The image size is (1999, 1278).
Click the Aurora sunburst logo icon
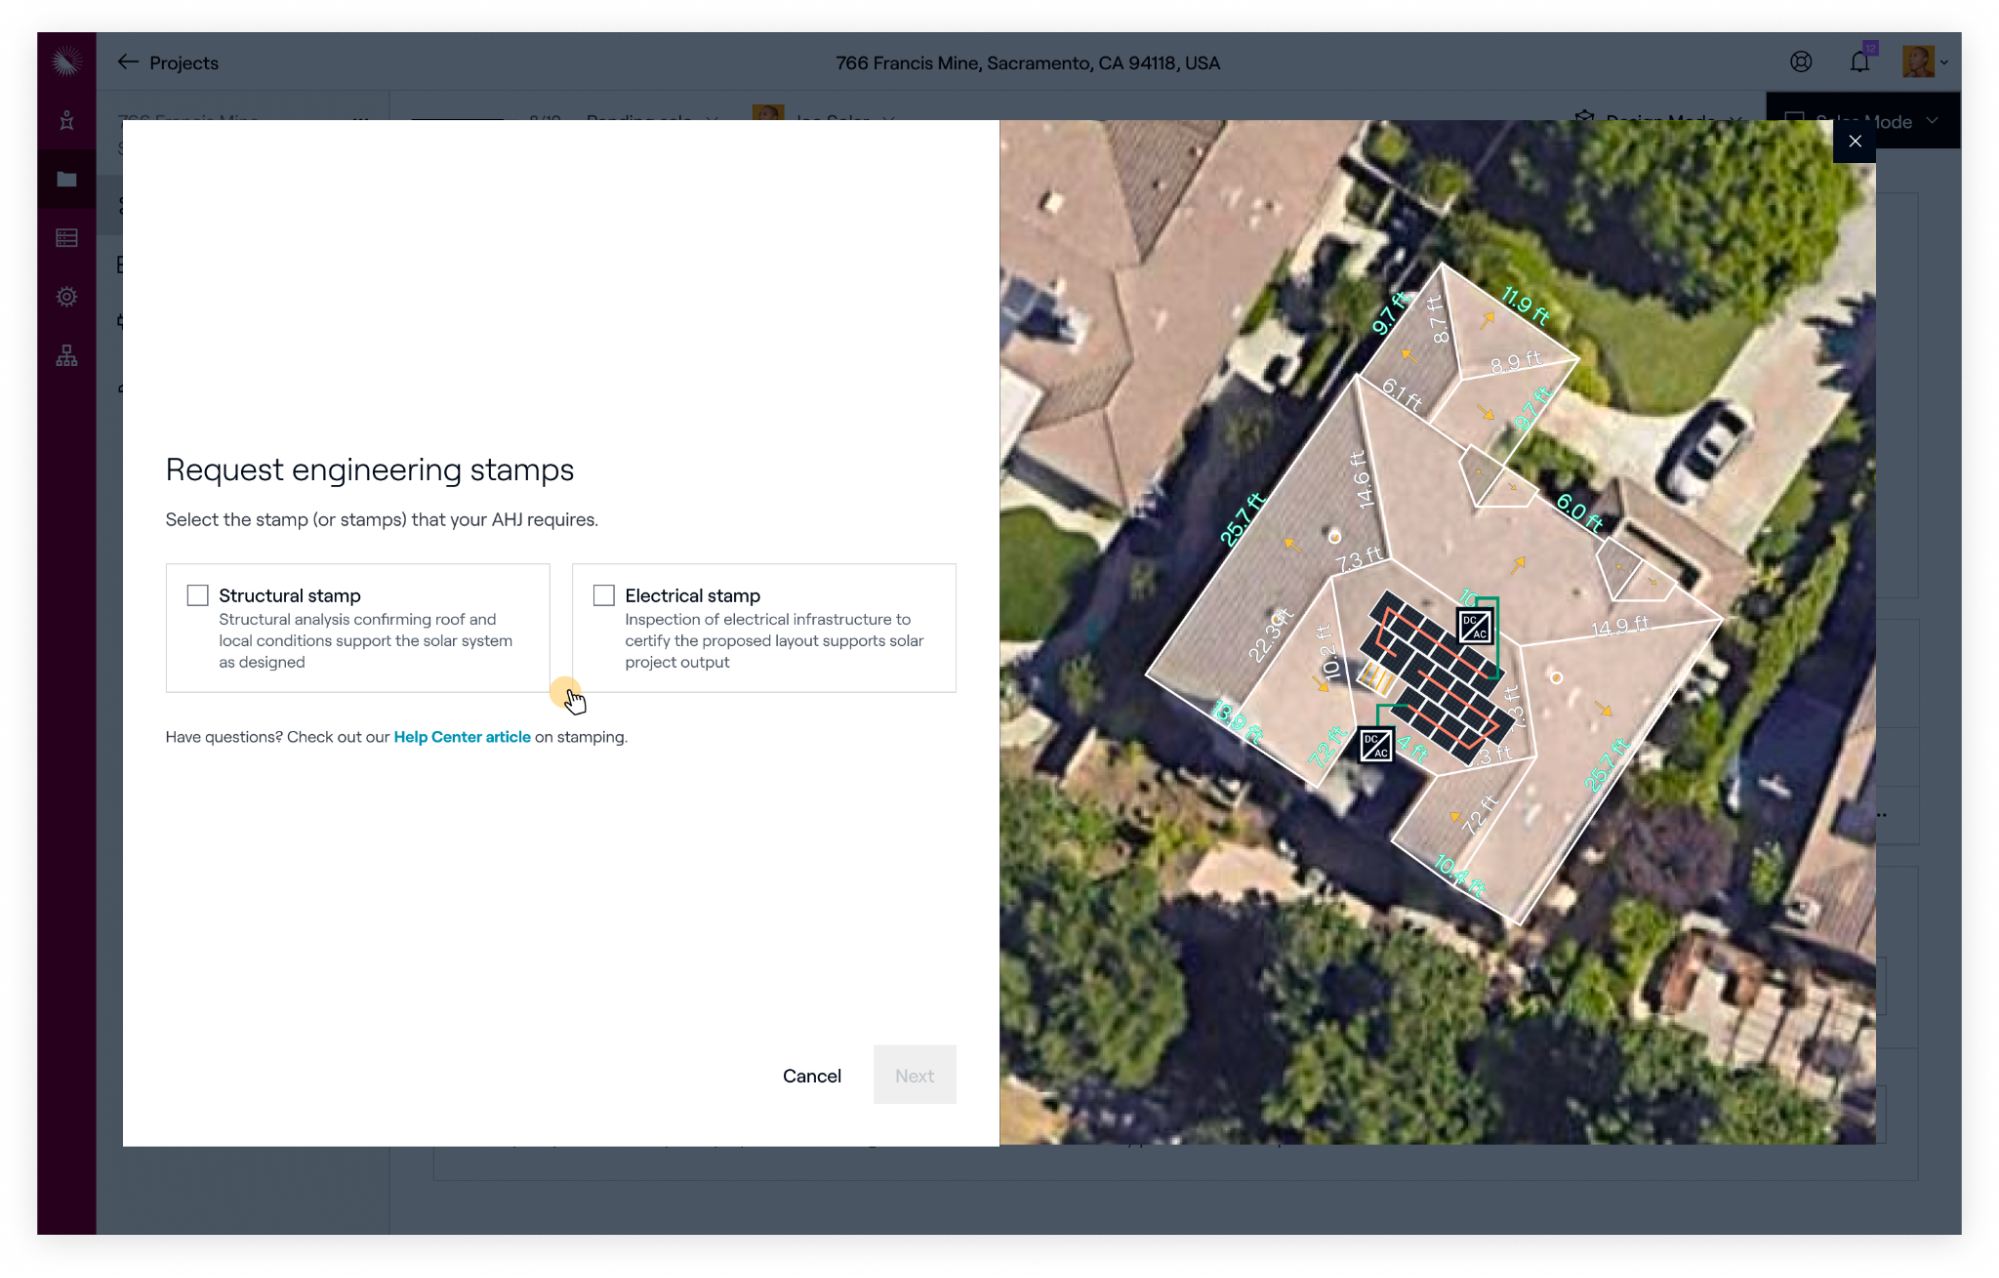pyautogui.click(x=66, y=62)
